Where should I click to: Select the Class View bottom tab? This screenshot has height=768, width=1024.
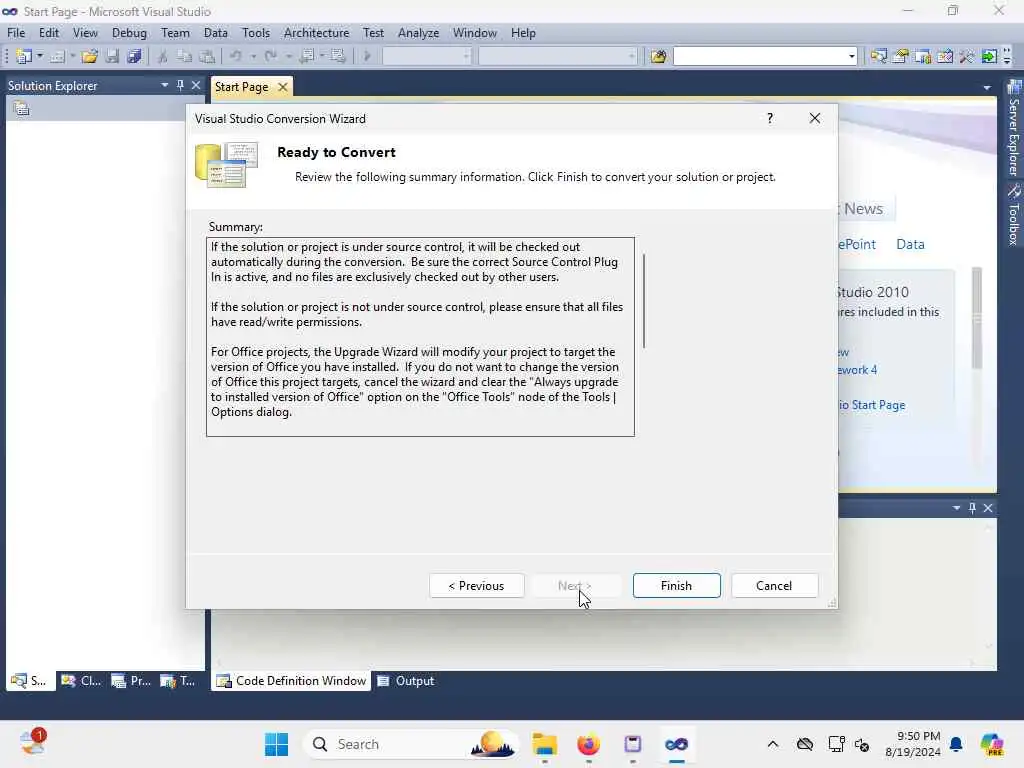pos(82,681)
